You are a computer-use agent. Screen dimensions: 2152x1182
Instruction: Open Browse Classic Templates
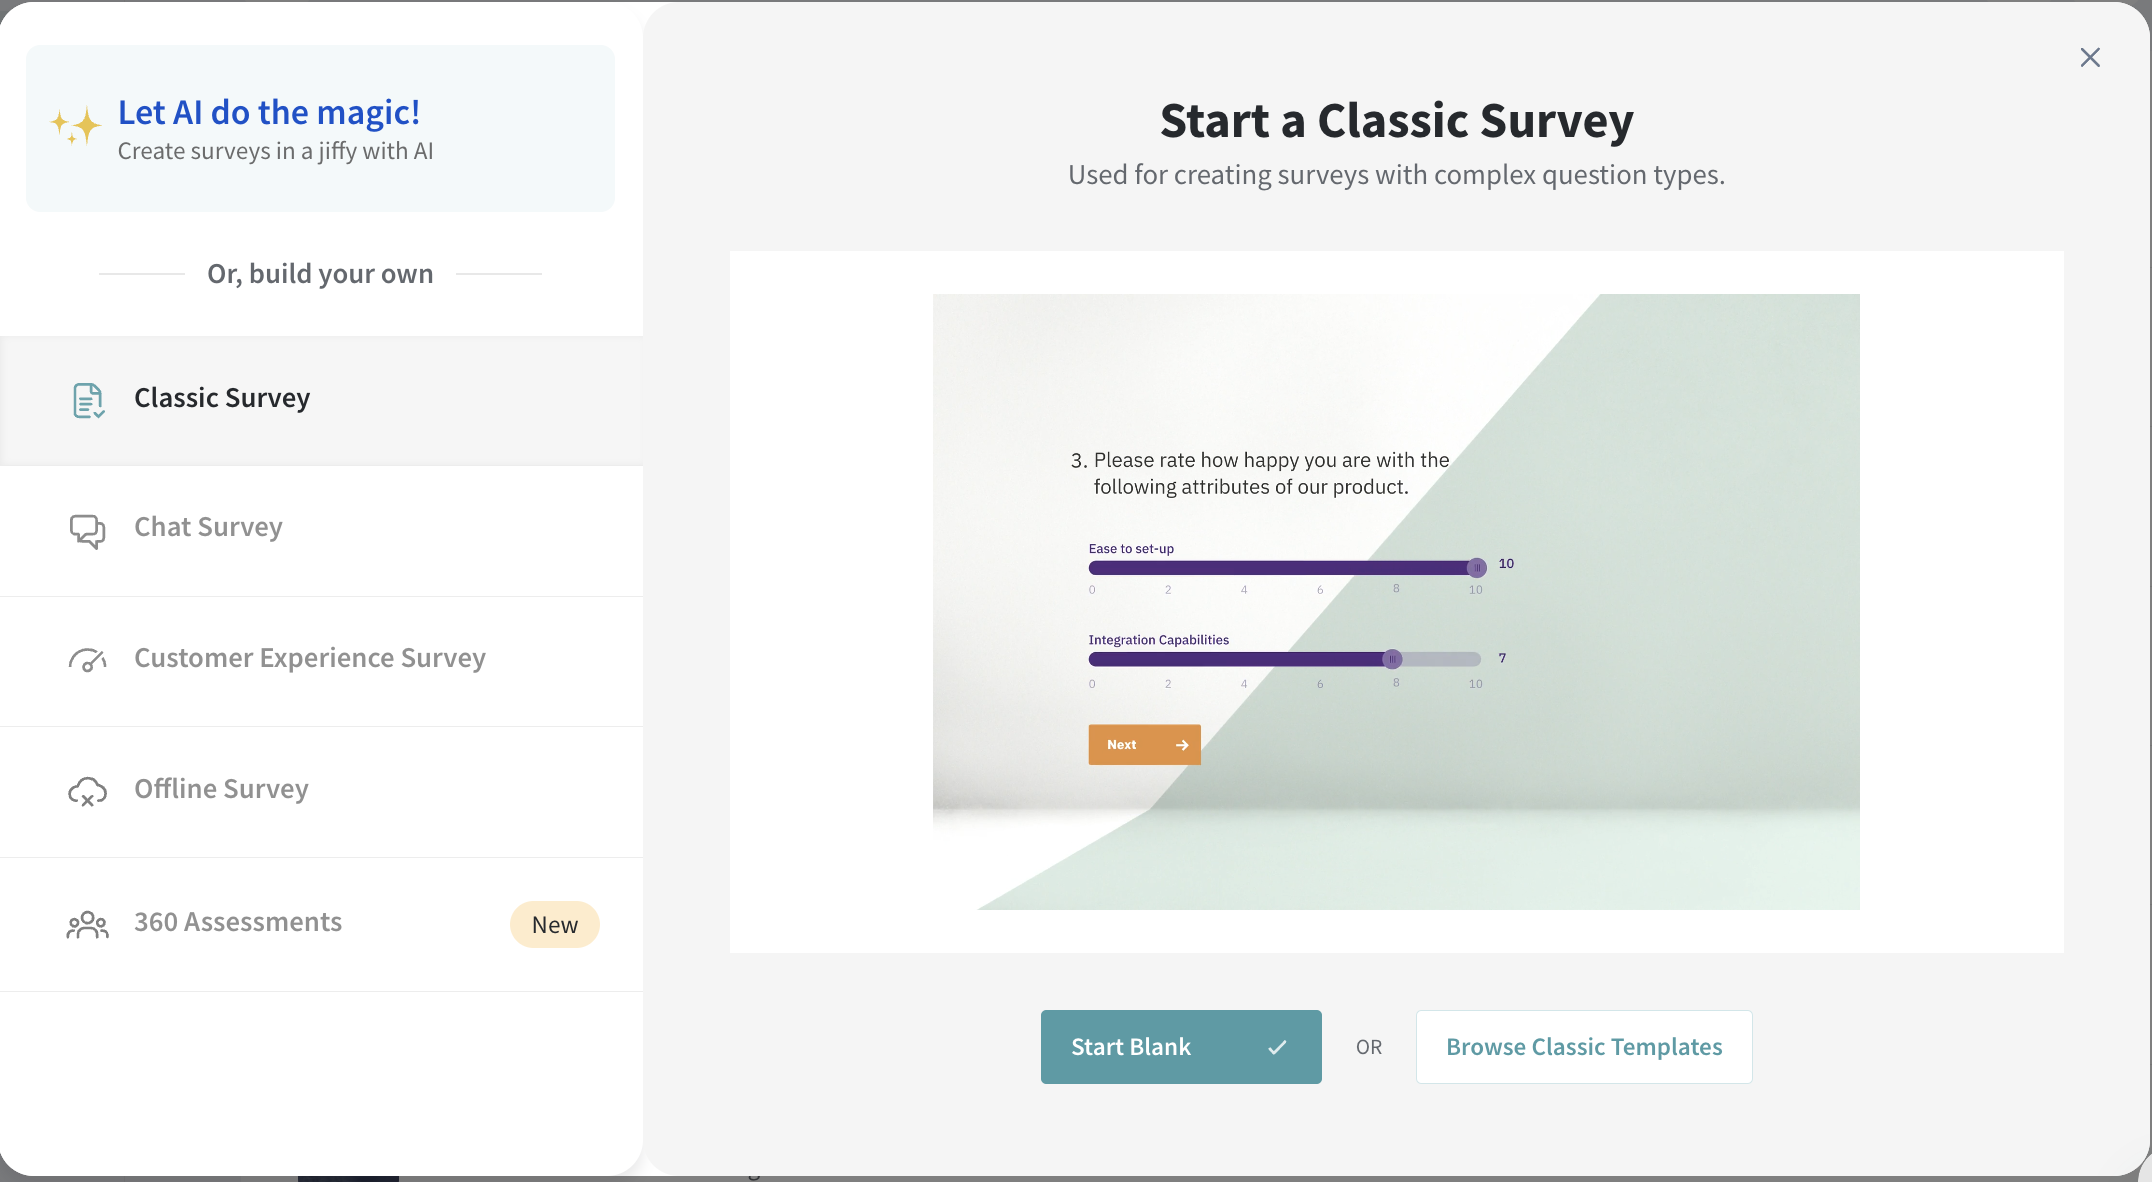pyautogui.click(x=1583, y=1046)
